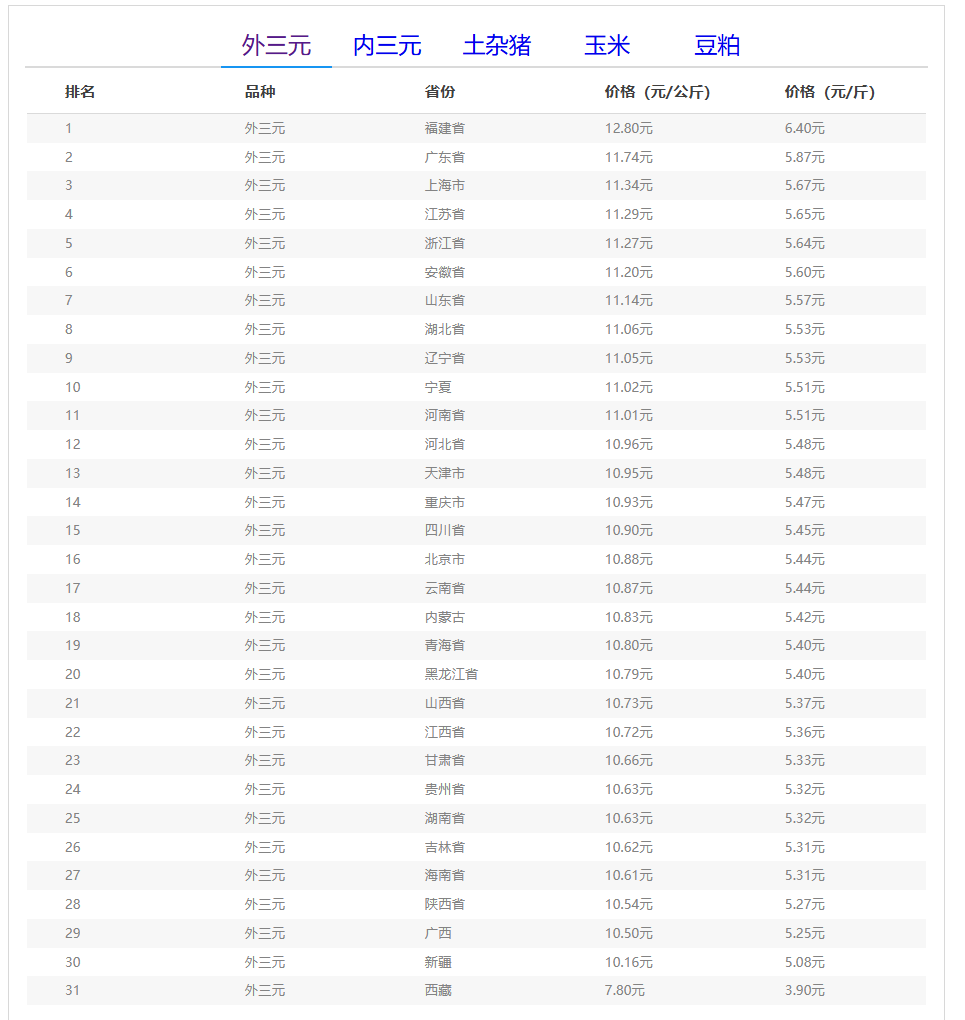Click the 排名 column header
965x1020 pixels.
[80, 92]
